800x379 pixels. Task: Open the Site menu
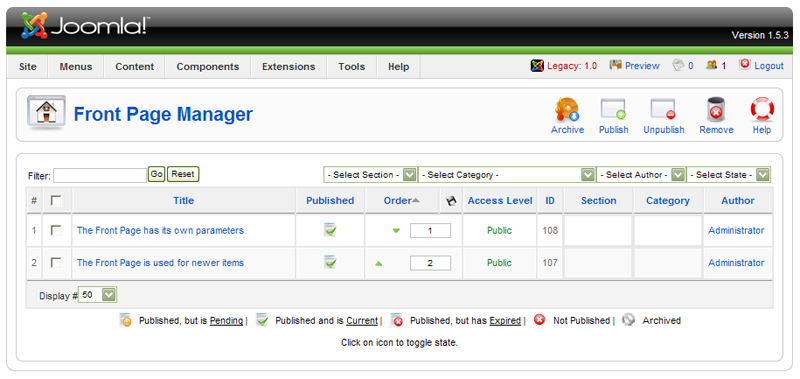(28, 67)
